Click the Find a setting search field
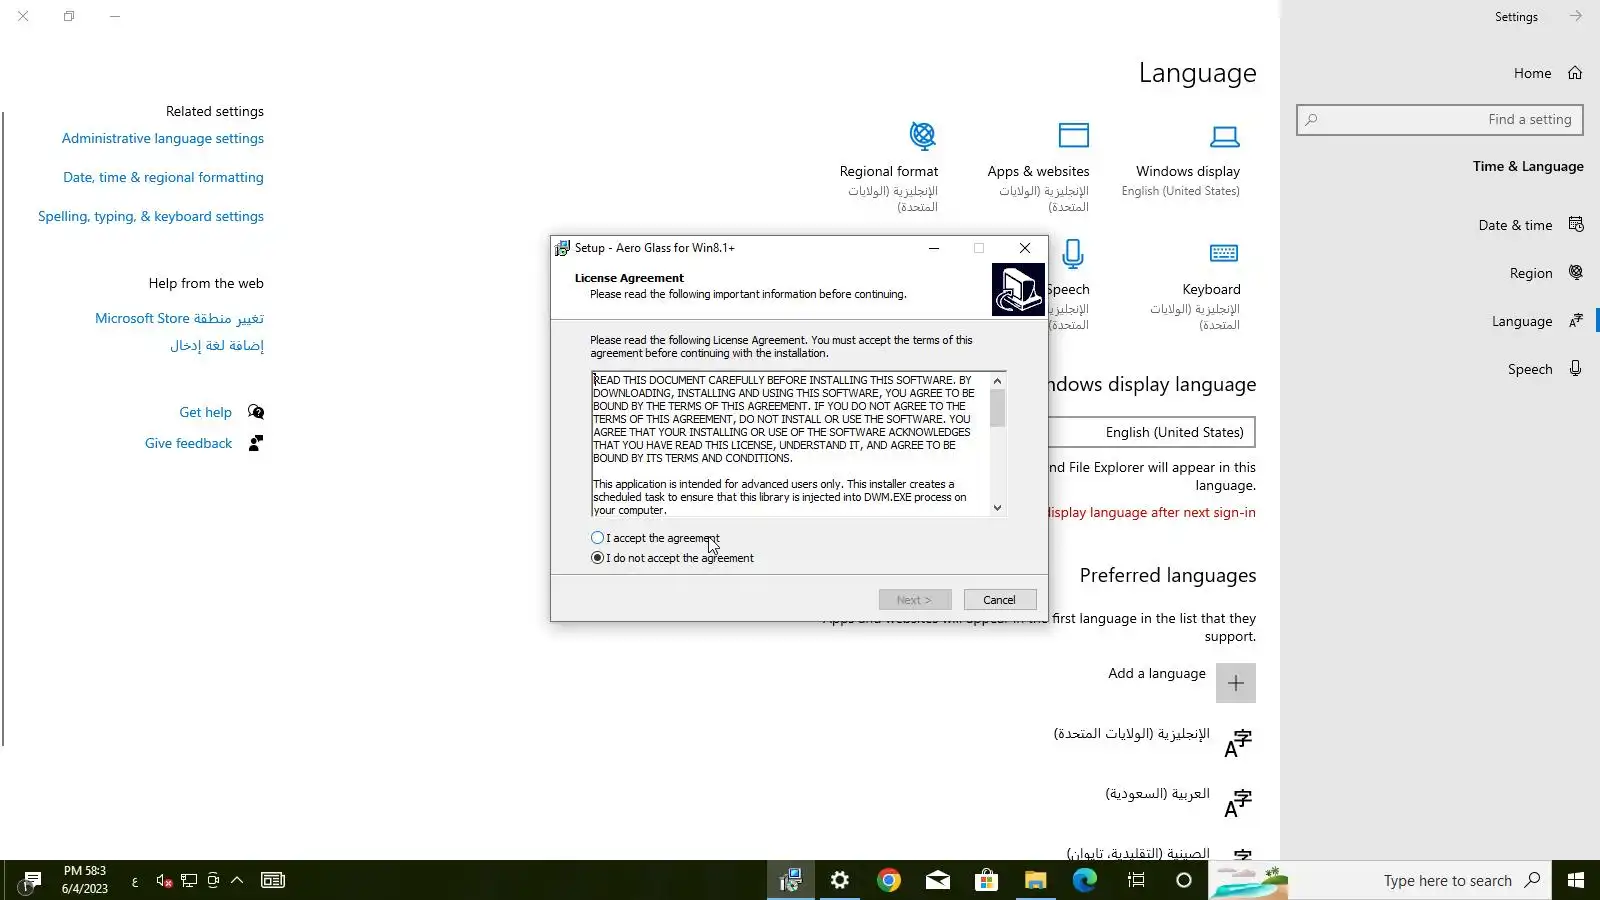 coord(1440,120)
